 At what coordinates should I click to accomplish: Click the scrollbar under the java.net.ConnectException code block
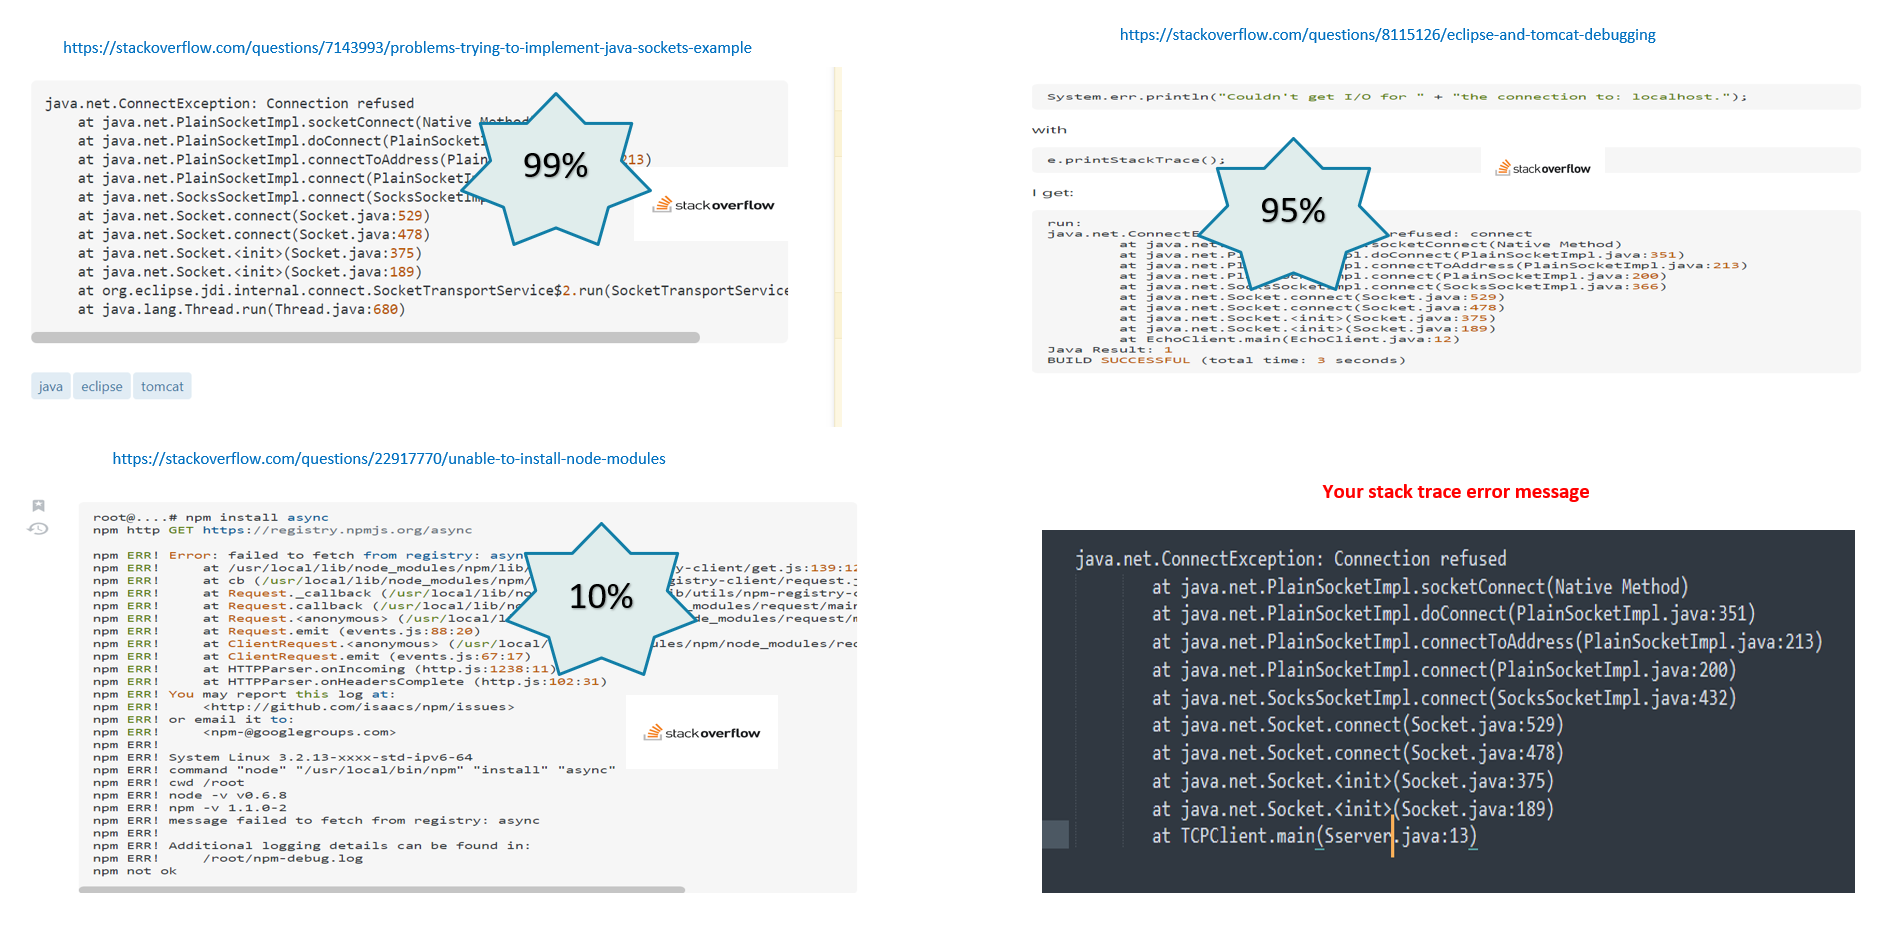(365, 338)
